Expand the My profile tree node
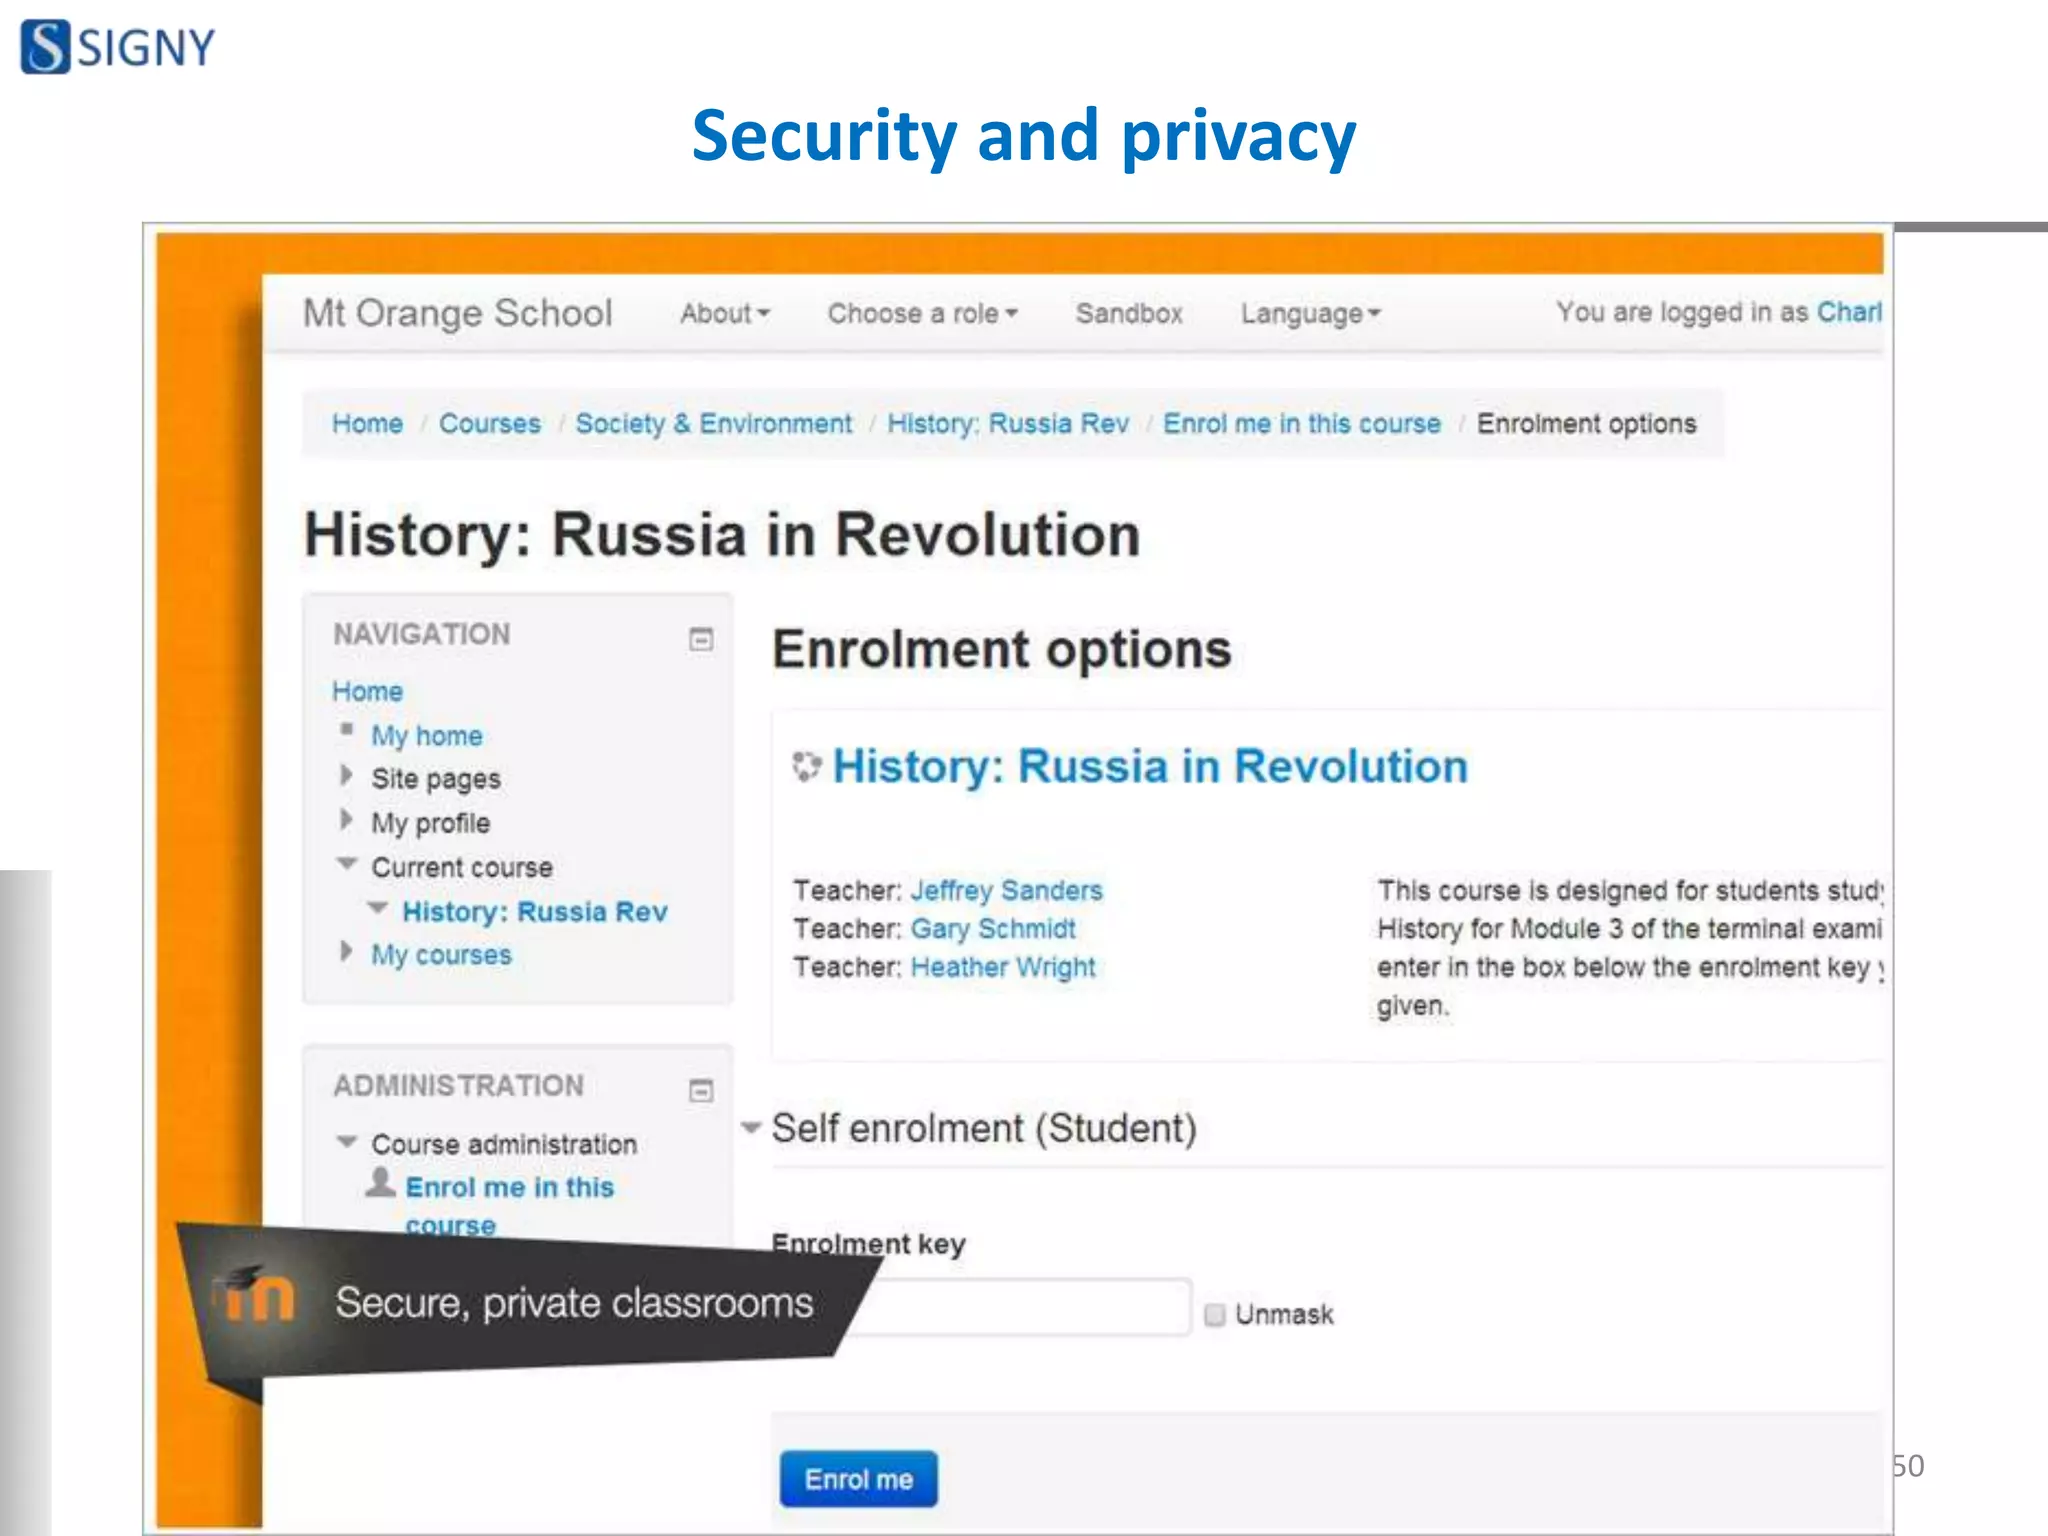The height and width of the screenshot is (1536, 2048). [x=346, y=821]
